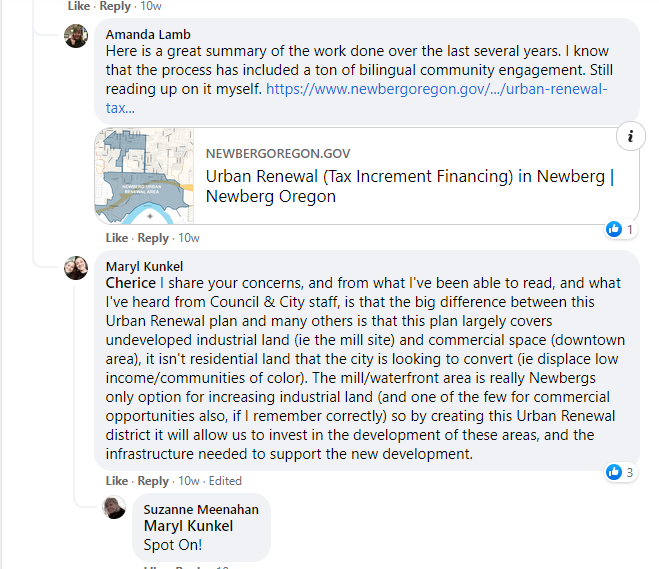This screenshot has height=569, width=659.
Task: Like Maryl Kunkel's comment
Action: 116,481
